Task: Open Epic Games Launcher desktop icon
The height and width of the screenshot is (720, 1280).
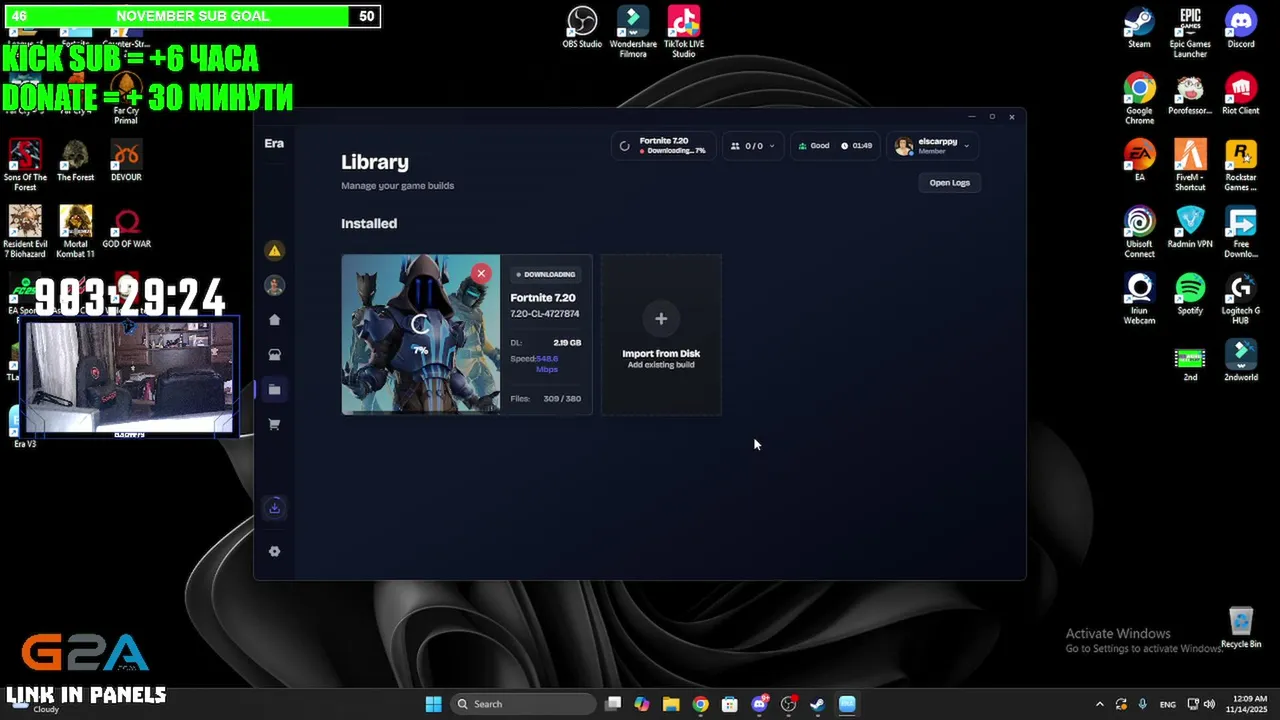Action: (x=1190, y=32)
